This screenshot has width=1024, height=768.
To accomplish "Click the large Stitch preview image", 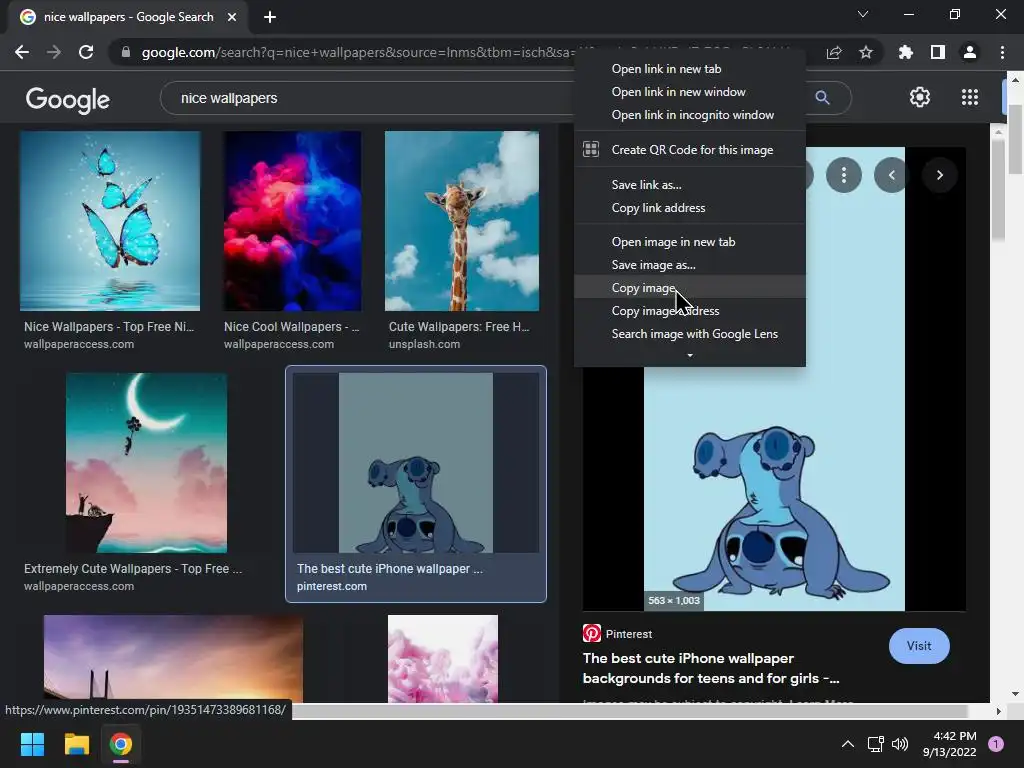I will (774, 488).
